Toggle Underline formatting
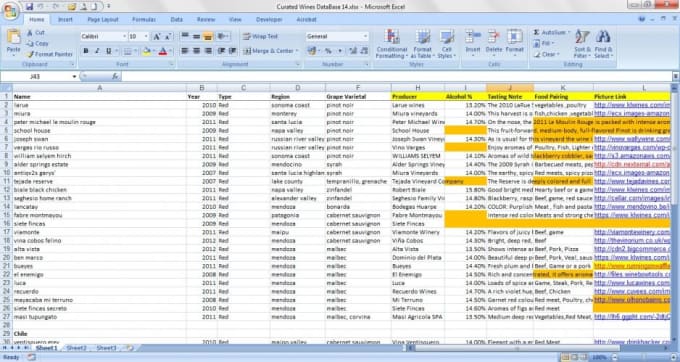680x362 pixels. (108, 51)
